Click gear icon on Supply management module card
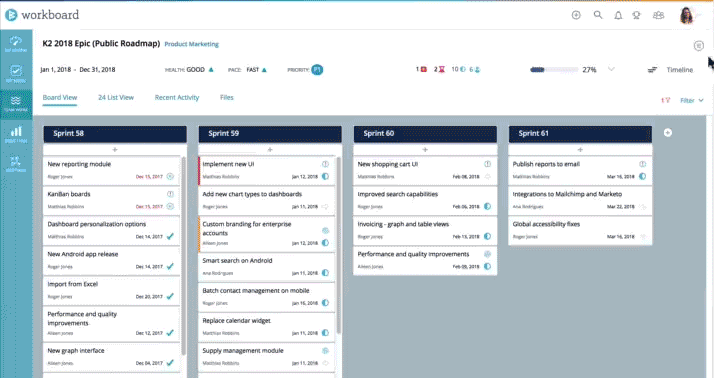The height and width of the screenshot is (378, 714). (x=325, y=351)
